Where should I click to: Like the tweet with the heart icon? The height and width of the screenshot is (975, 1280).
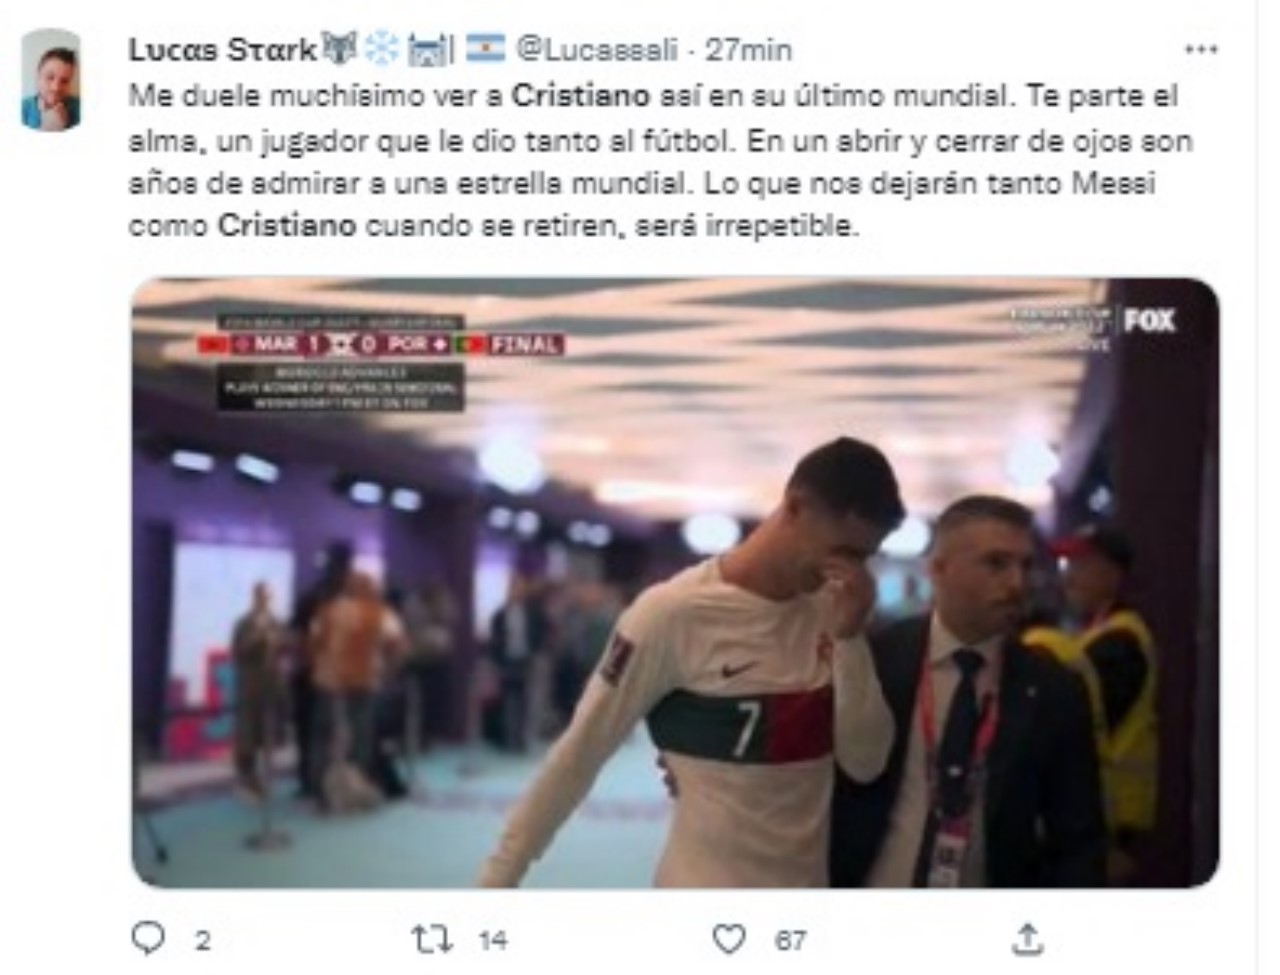(729, 939)
